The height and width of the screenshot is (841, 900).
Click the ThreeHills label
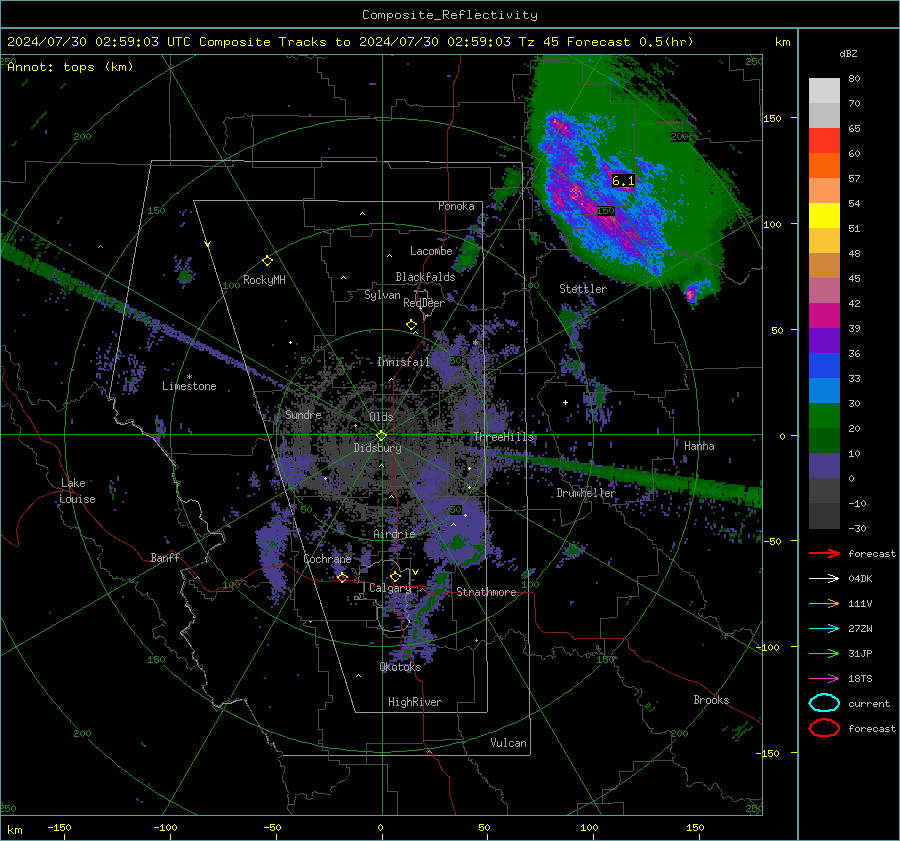click(x=503, y=437)
